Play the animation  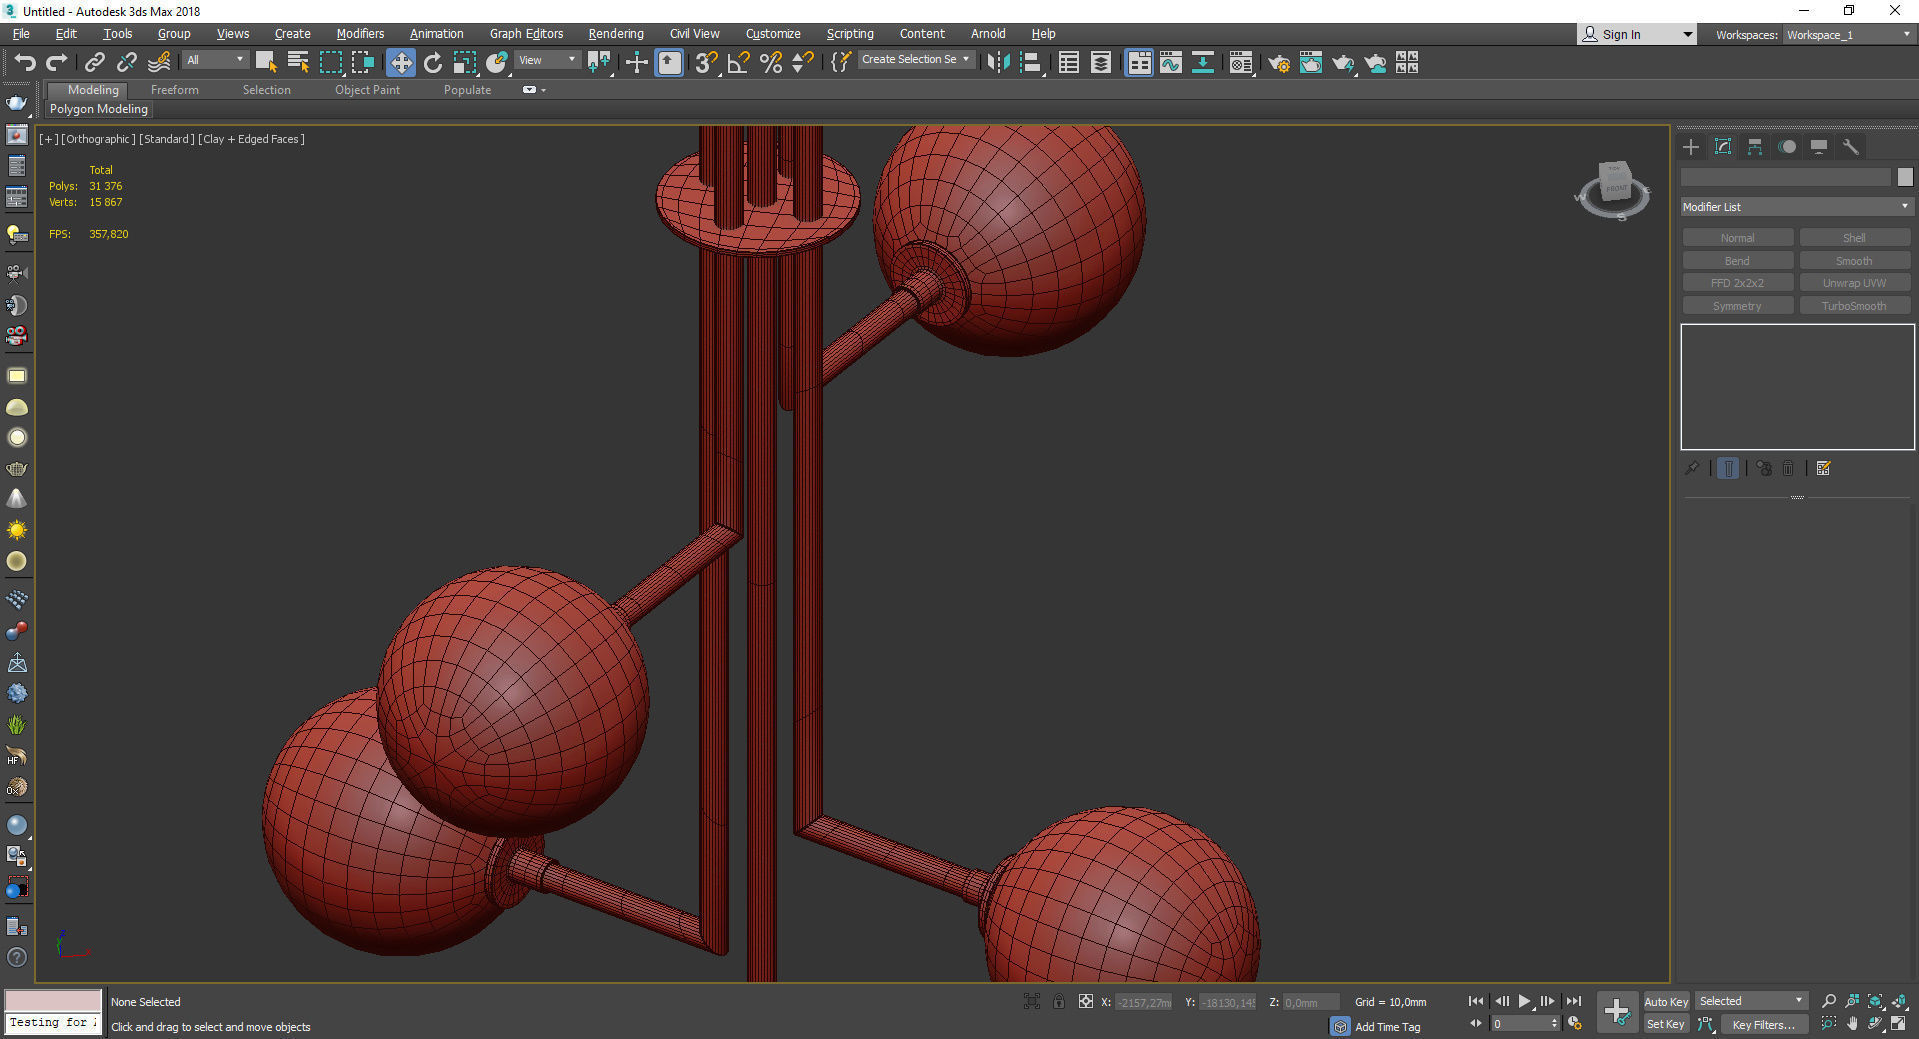[x=1524, y=1001]
